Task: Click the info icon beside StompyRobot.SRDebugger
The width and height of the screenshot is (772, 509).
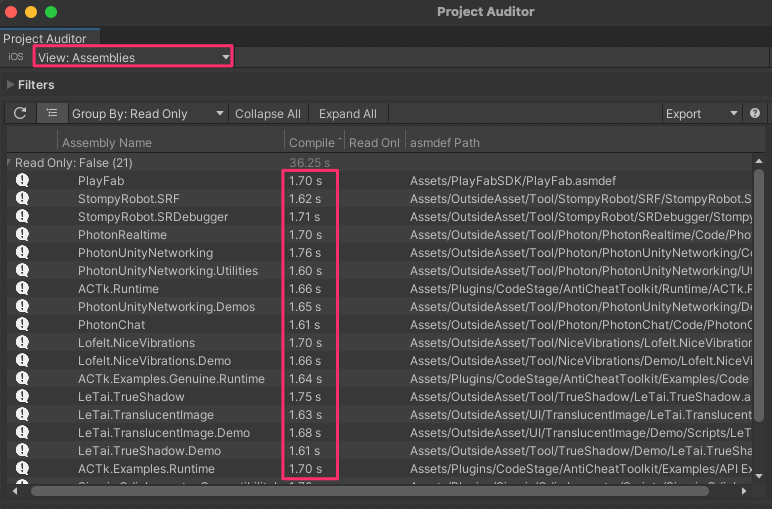Action: click(22, 216)
